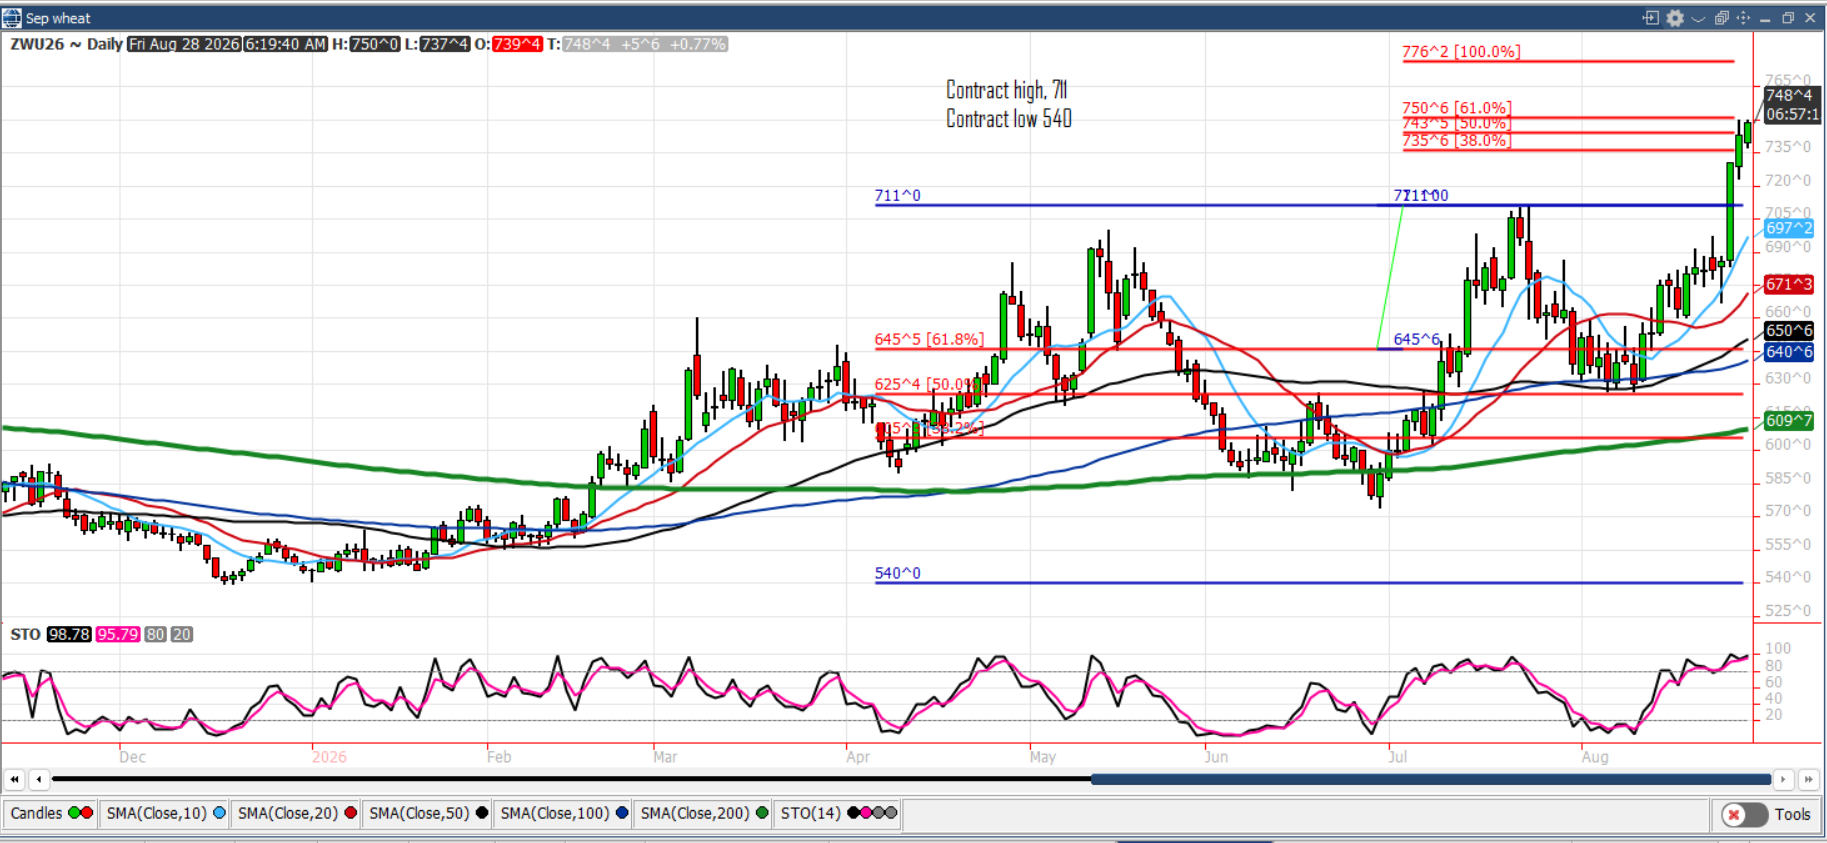Click the 671^3 SMA 20 price tag
The height and width of the screenshot is (843, 1827).
(1789, 285)
